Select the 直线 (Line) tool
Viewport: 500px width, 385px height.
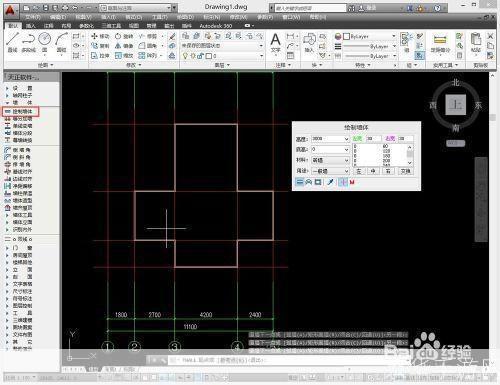click(x=12, y=42)
